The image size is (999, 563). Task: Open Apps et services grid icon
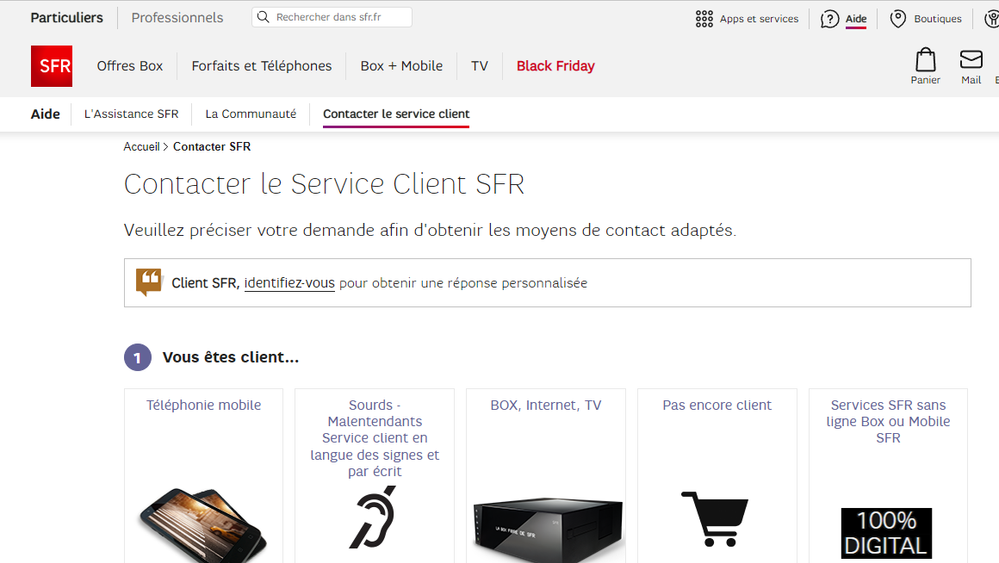pyautogui.click(x=704, y=19)
